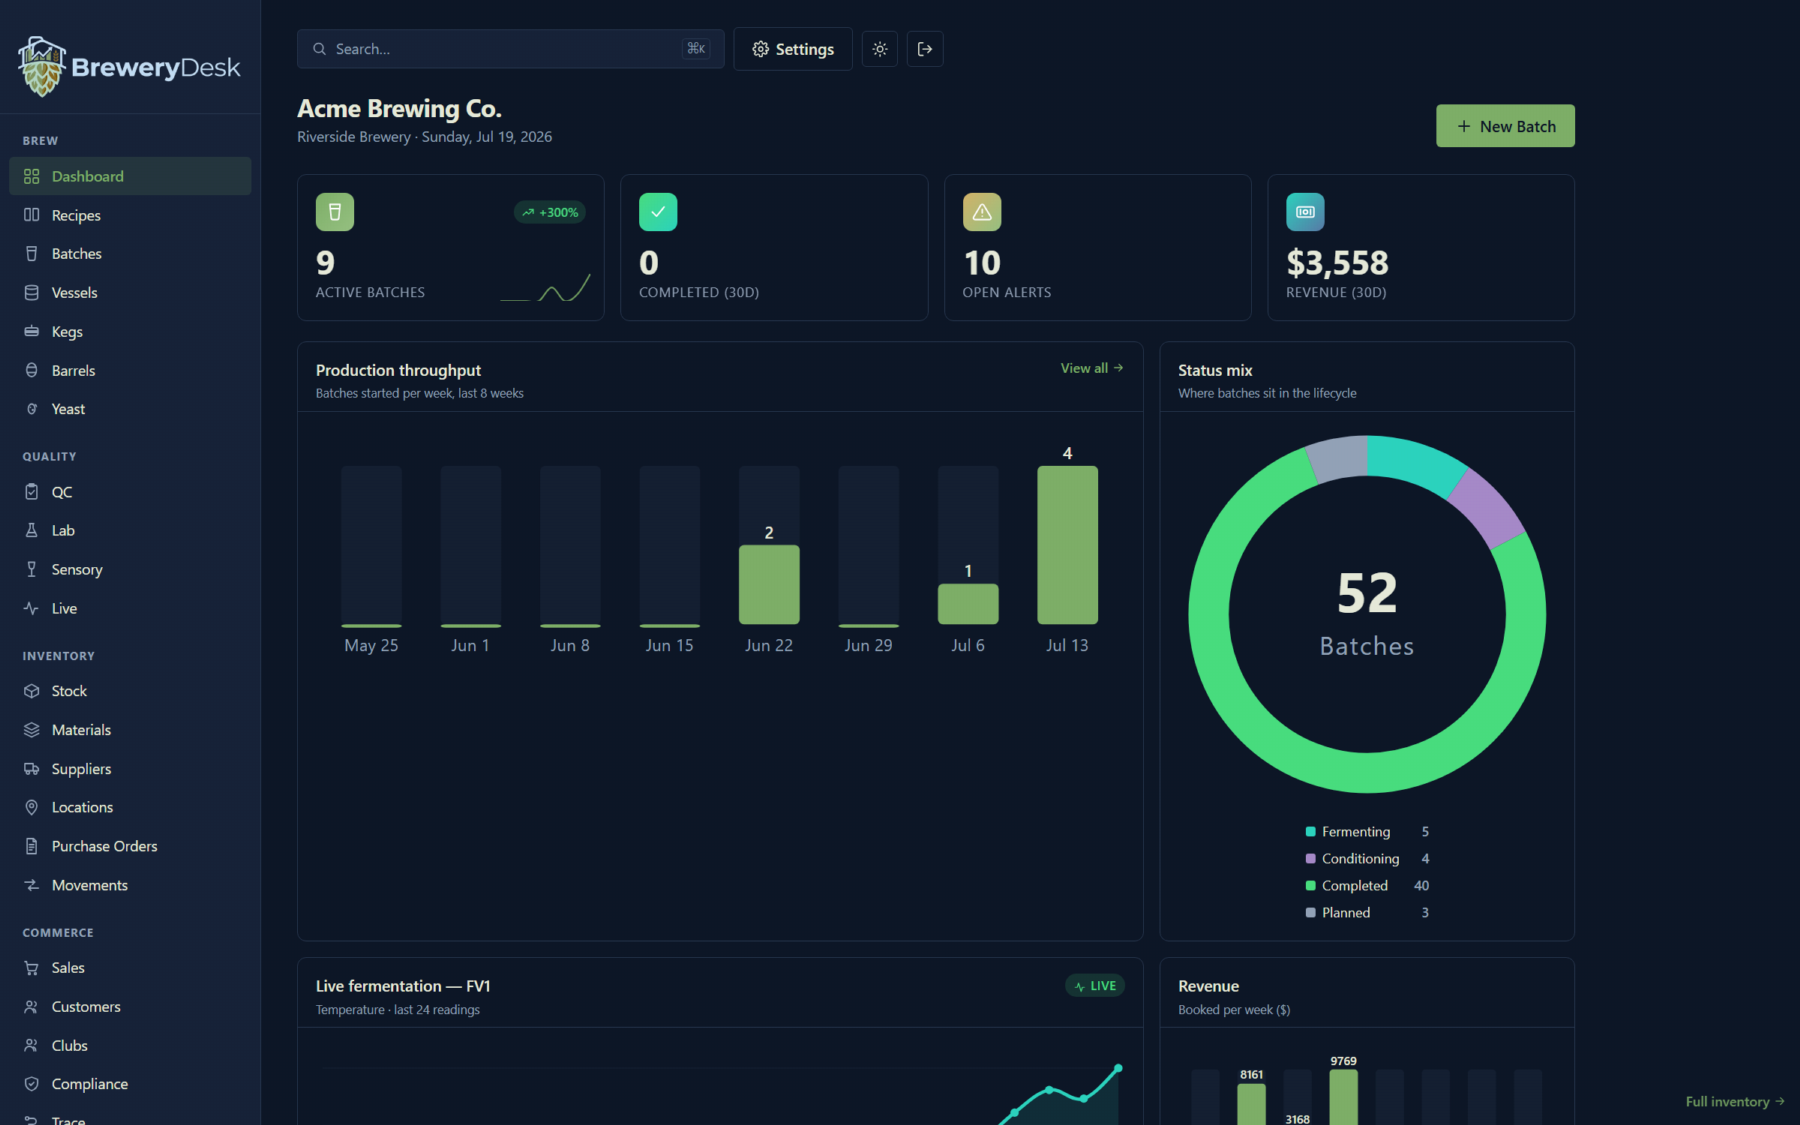Click the magnifier icon in search bar

click(320, 49)
